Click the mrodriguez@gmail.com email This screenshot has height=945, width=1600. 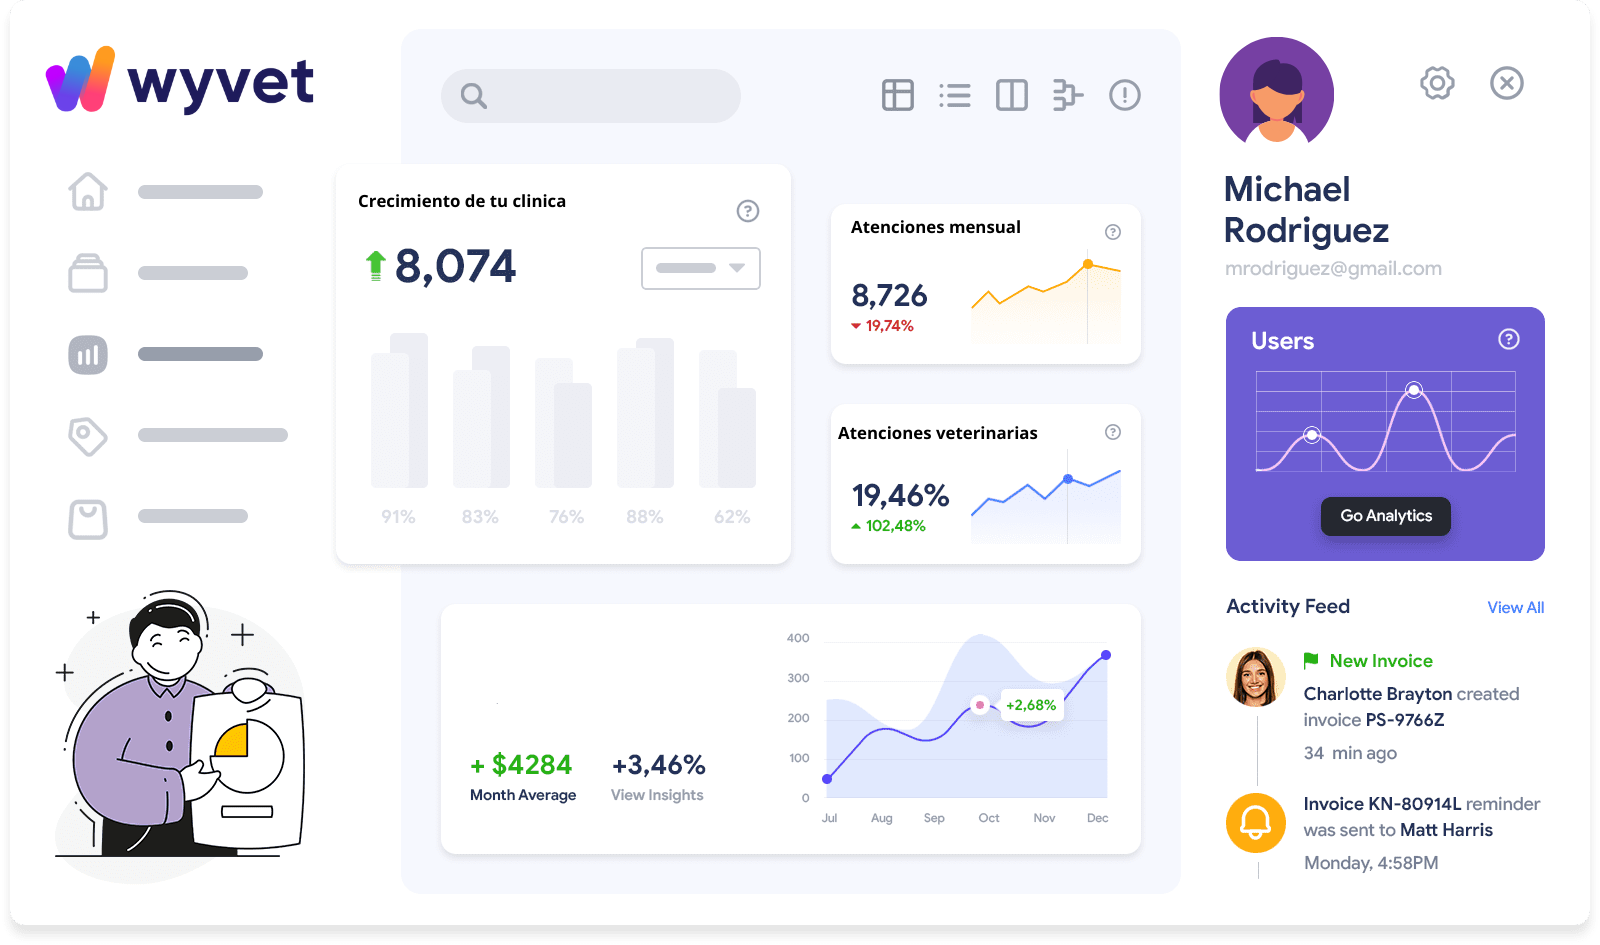pyautogui.click(x=1333, y=268)
